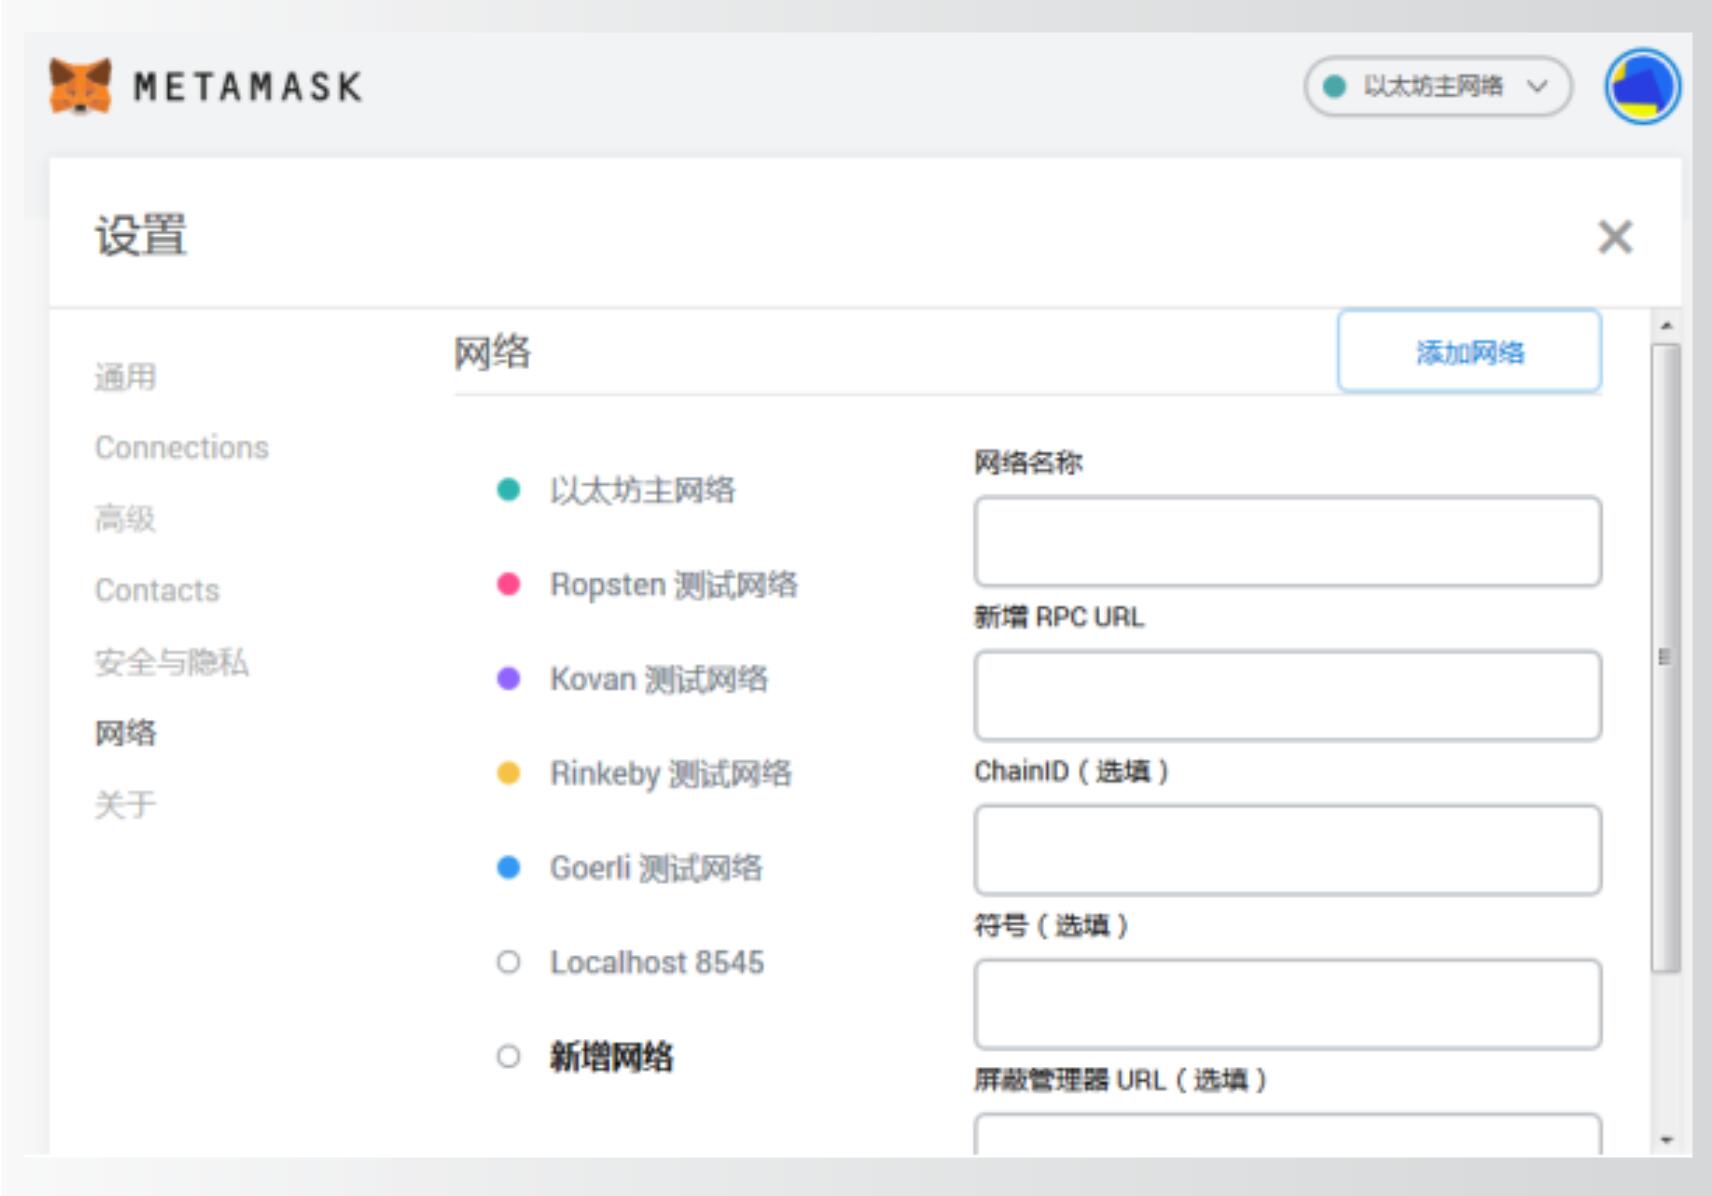Focus the 符号 input field
1712x1196 pixels.
(1288, 1004)
